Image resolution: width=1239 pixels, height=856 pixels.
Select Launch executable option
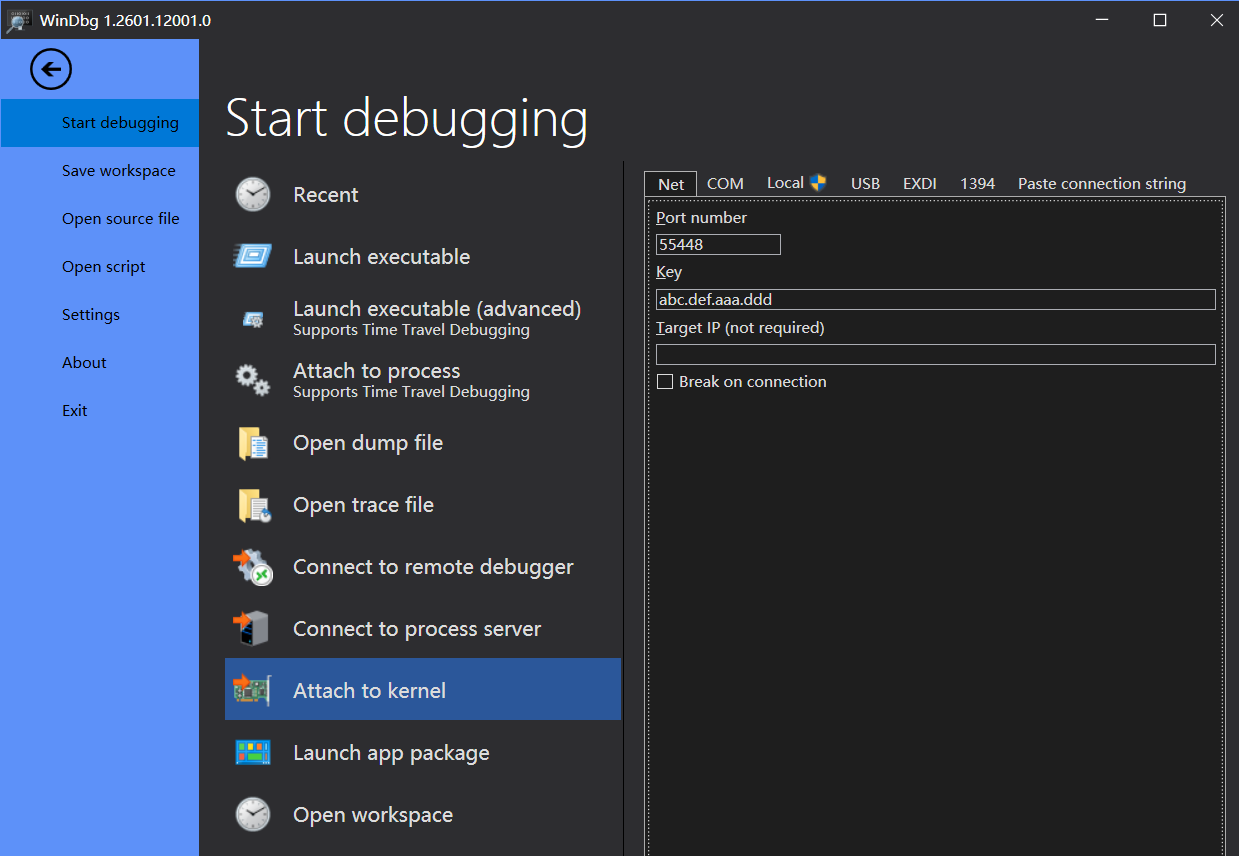[x=423, y=257]
